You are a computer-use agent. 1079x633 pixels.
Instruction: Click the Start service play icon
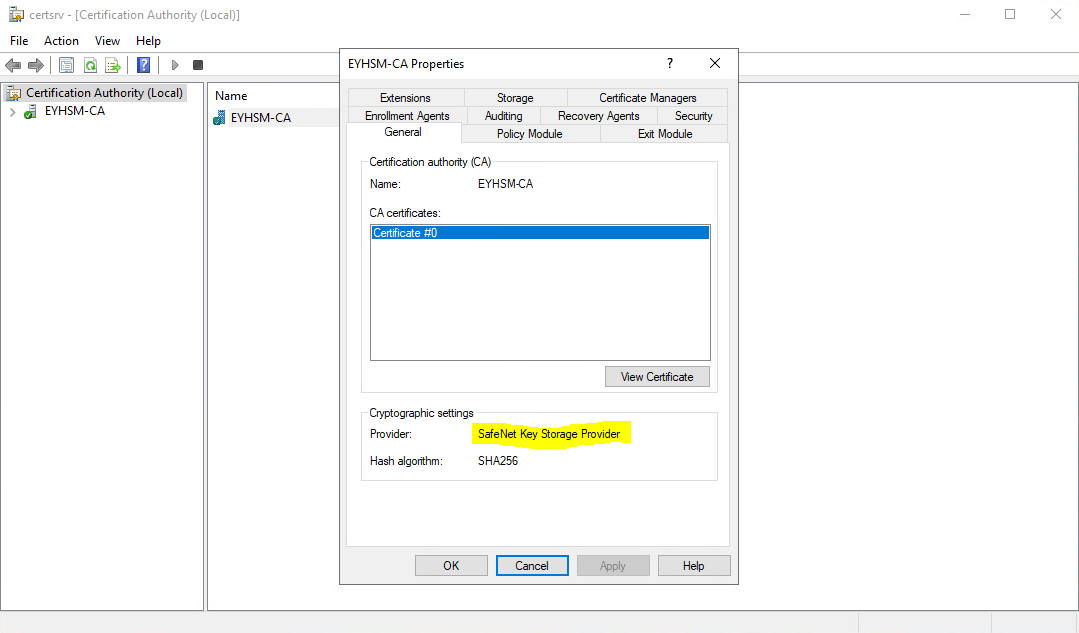(175, 65)
